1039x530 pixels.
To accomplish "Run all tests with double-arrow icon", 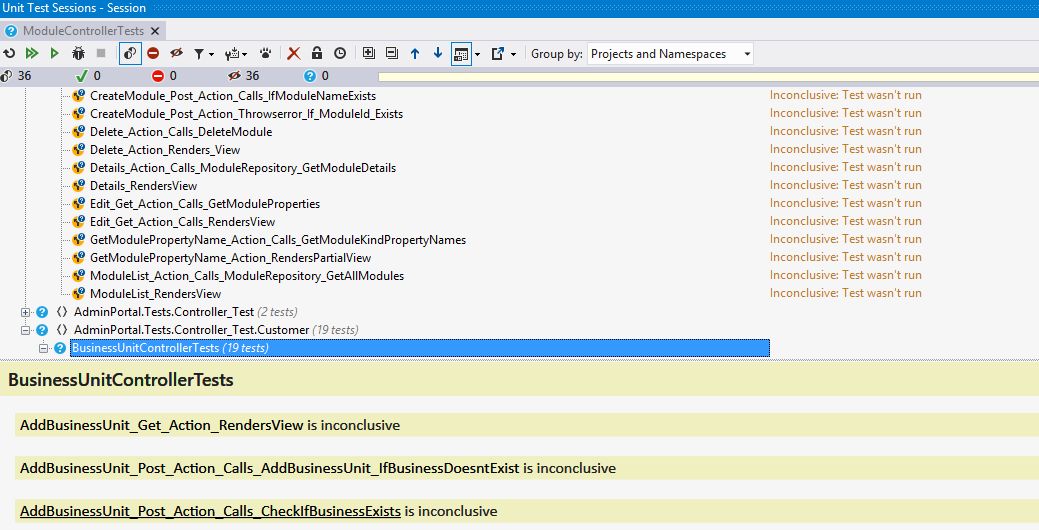I will pyautogui.click(x=32, y=54).
